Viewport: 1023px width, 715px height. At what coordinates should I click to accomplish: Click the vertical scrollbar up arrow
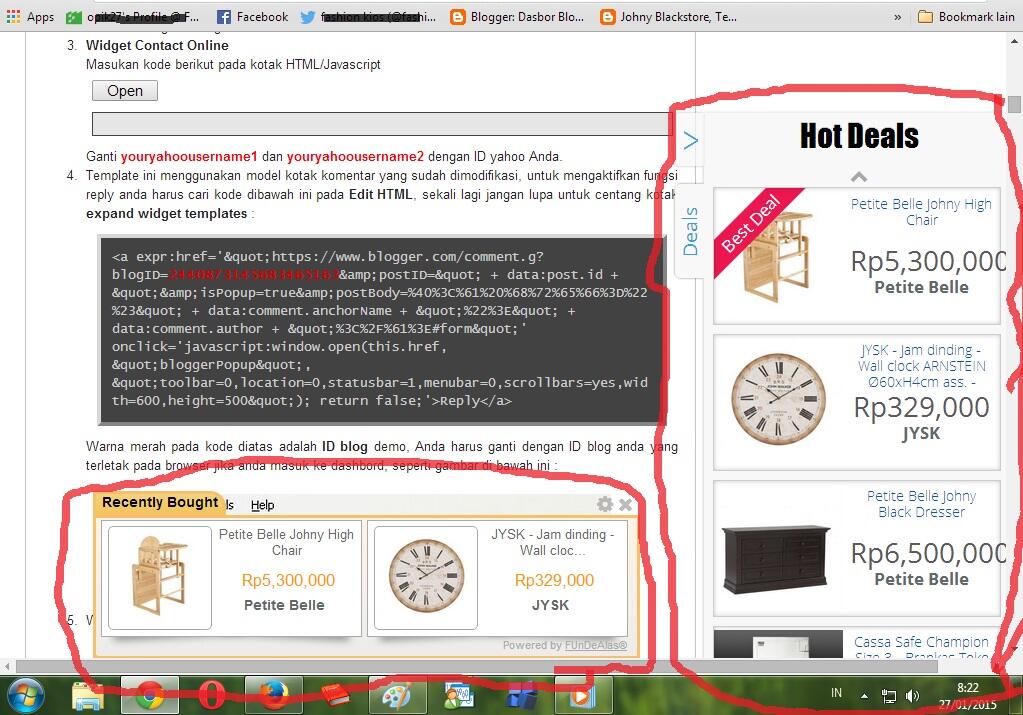(1015, 41)
